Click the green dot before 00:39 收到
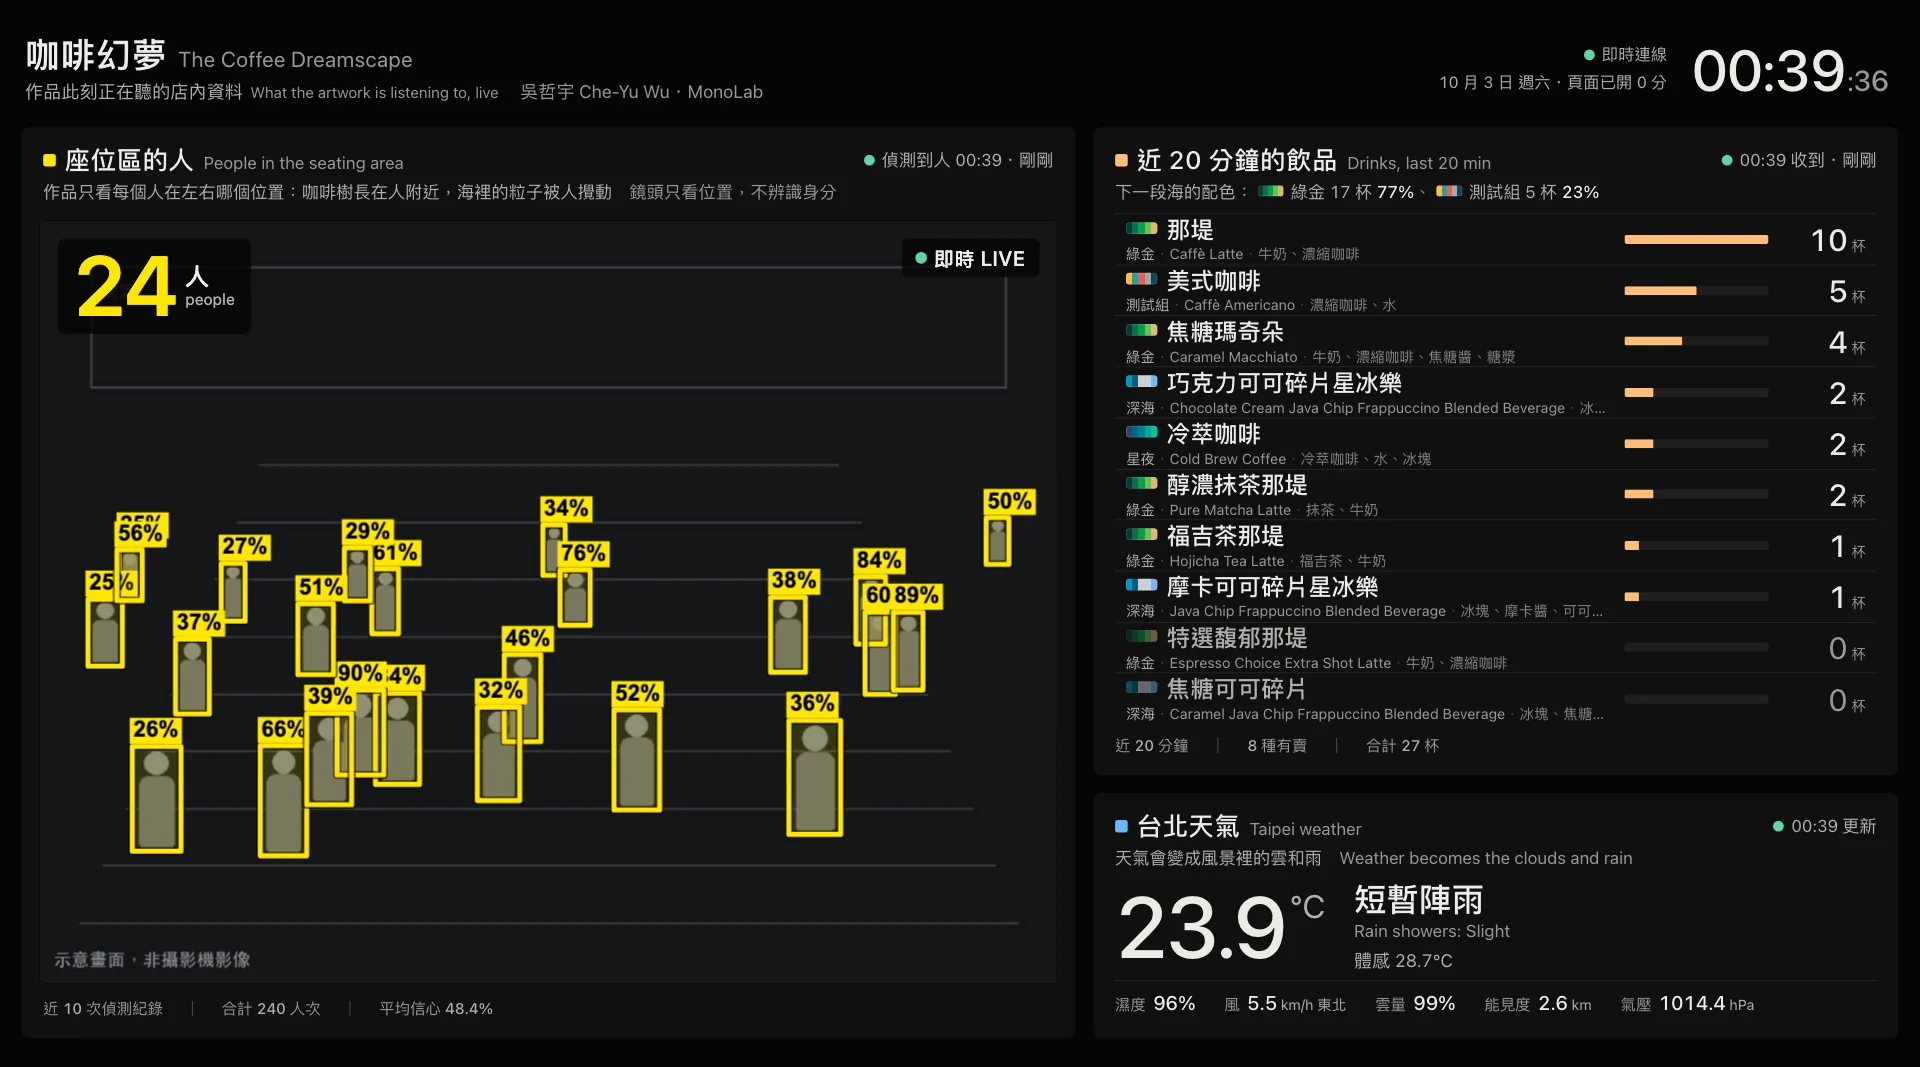 pos(1727,160)
